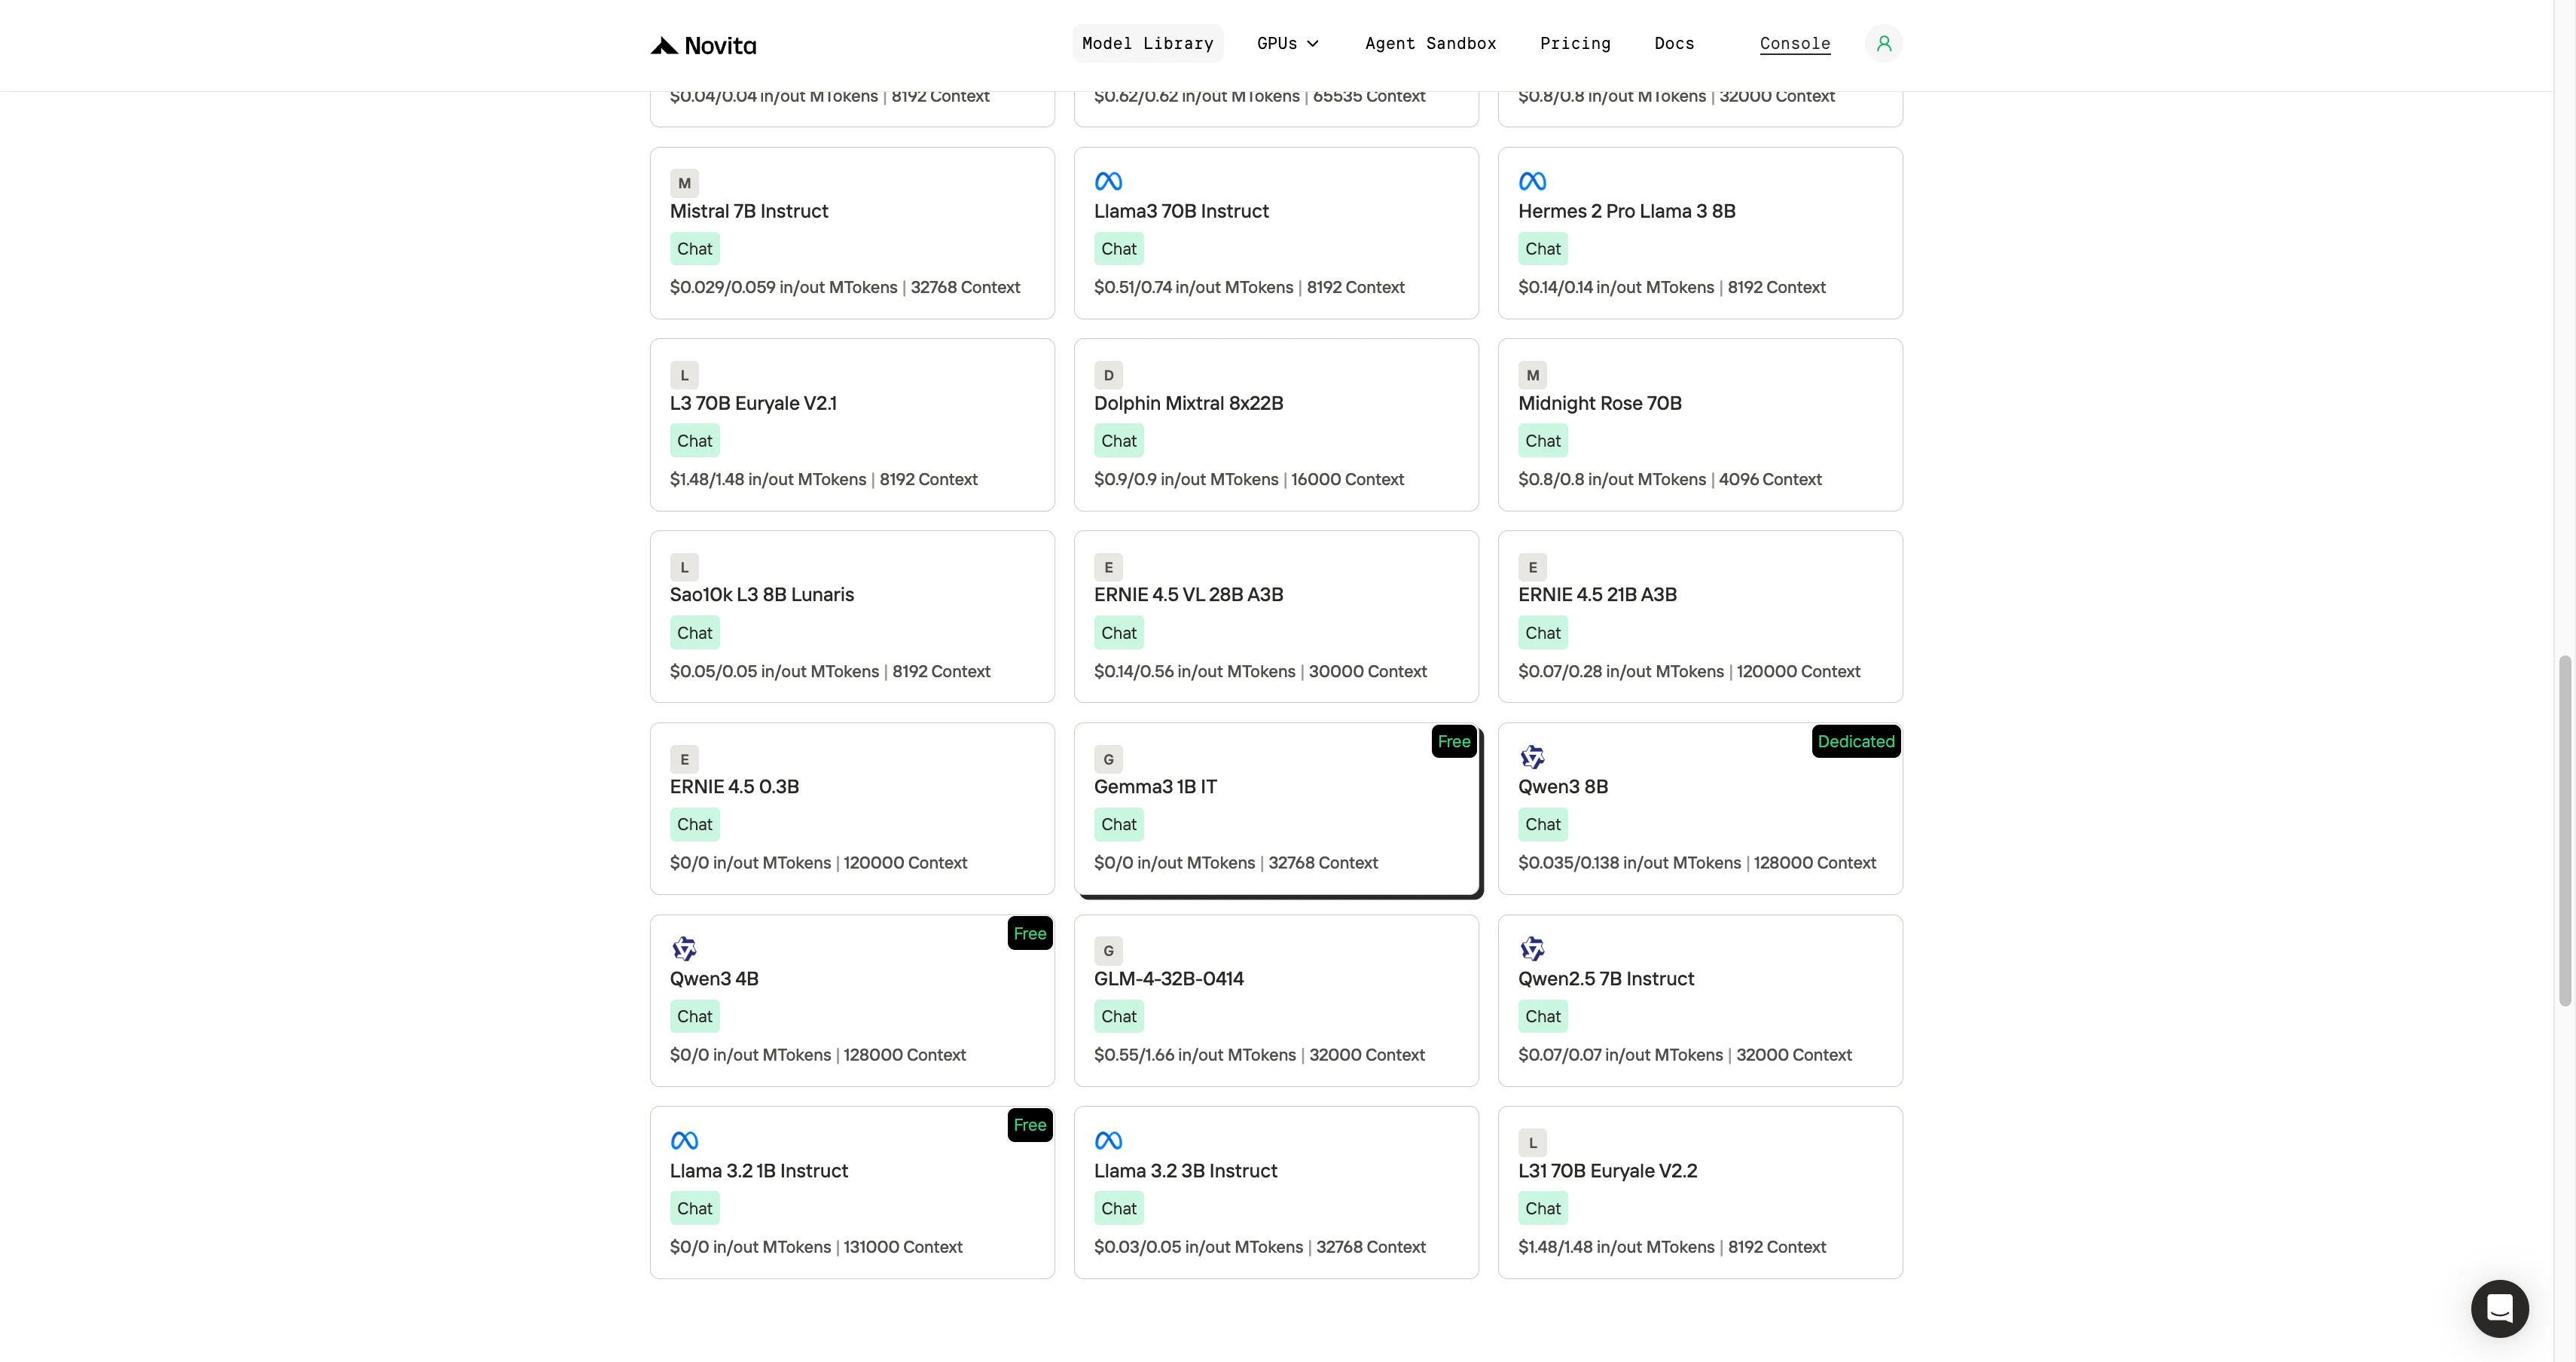The height and width of the screenshot is (1362, 2576).
Task: Click the L avatar on Sao10k L3 8B Lunaris
Action: pos(684,567)
